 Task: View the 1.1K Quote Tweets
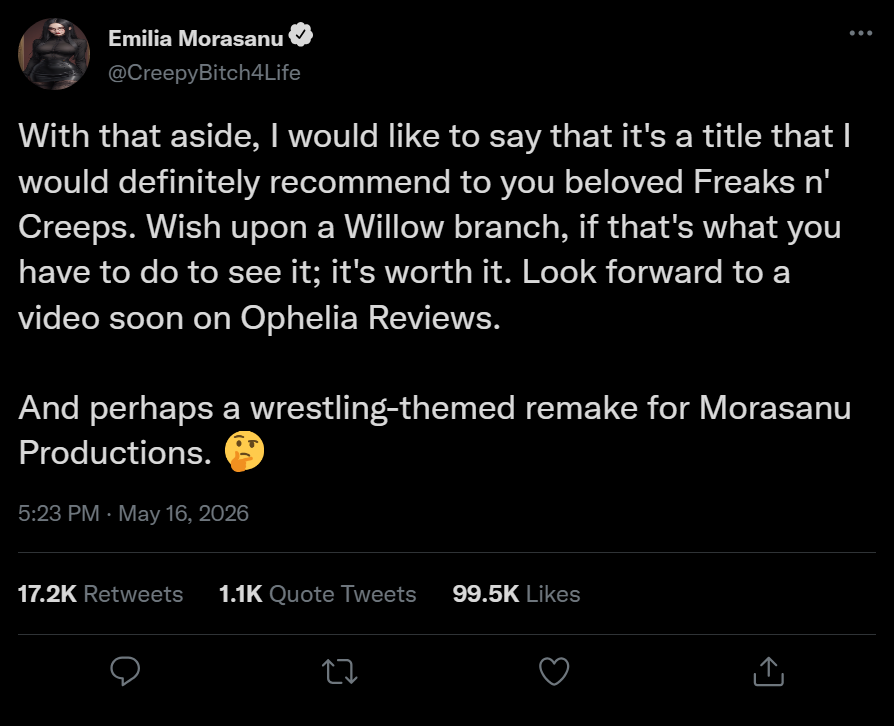pyautogui.click(x=318, y=594)
